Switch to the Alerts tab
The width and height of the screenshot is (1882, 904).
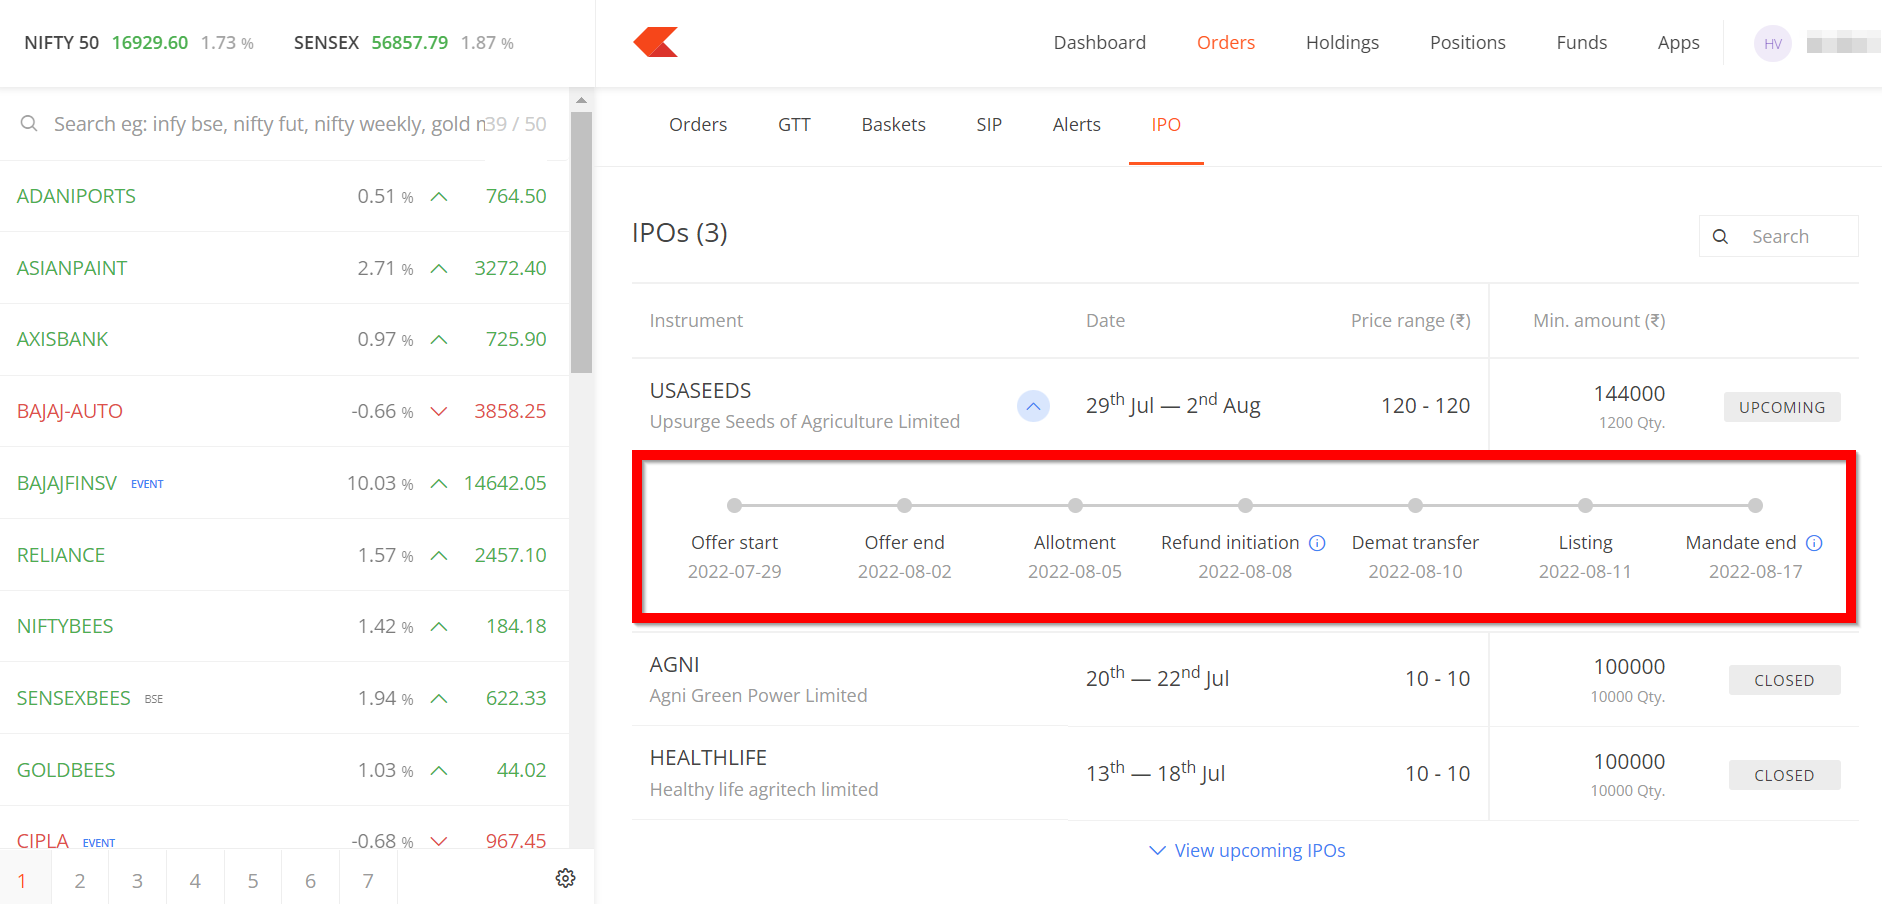1077,125
